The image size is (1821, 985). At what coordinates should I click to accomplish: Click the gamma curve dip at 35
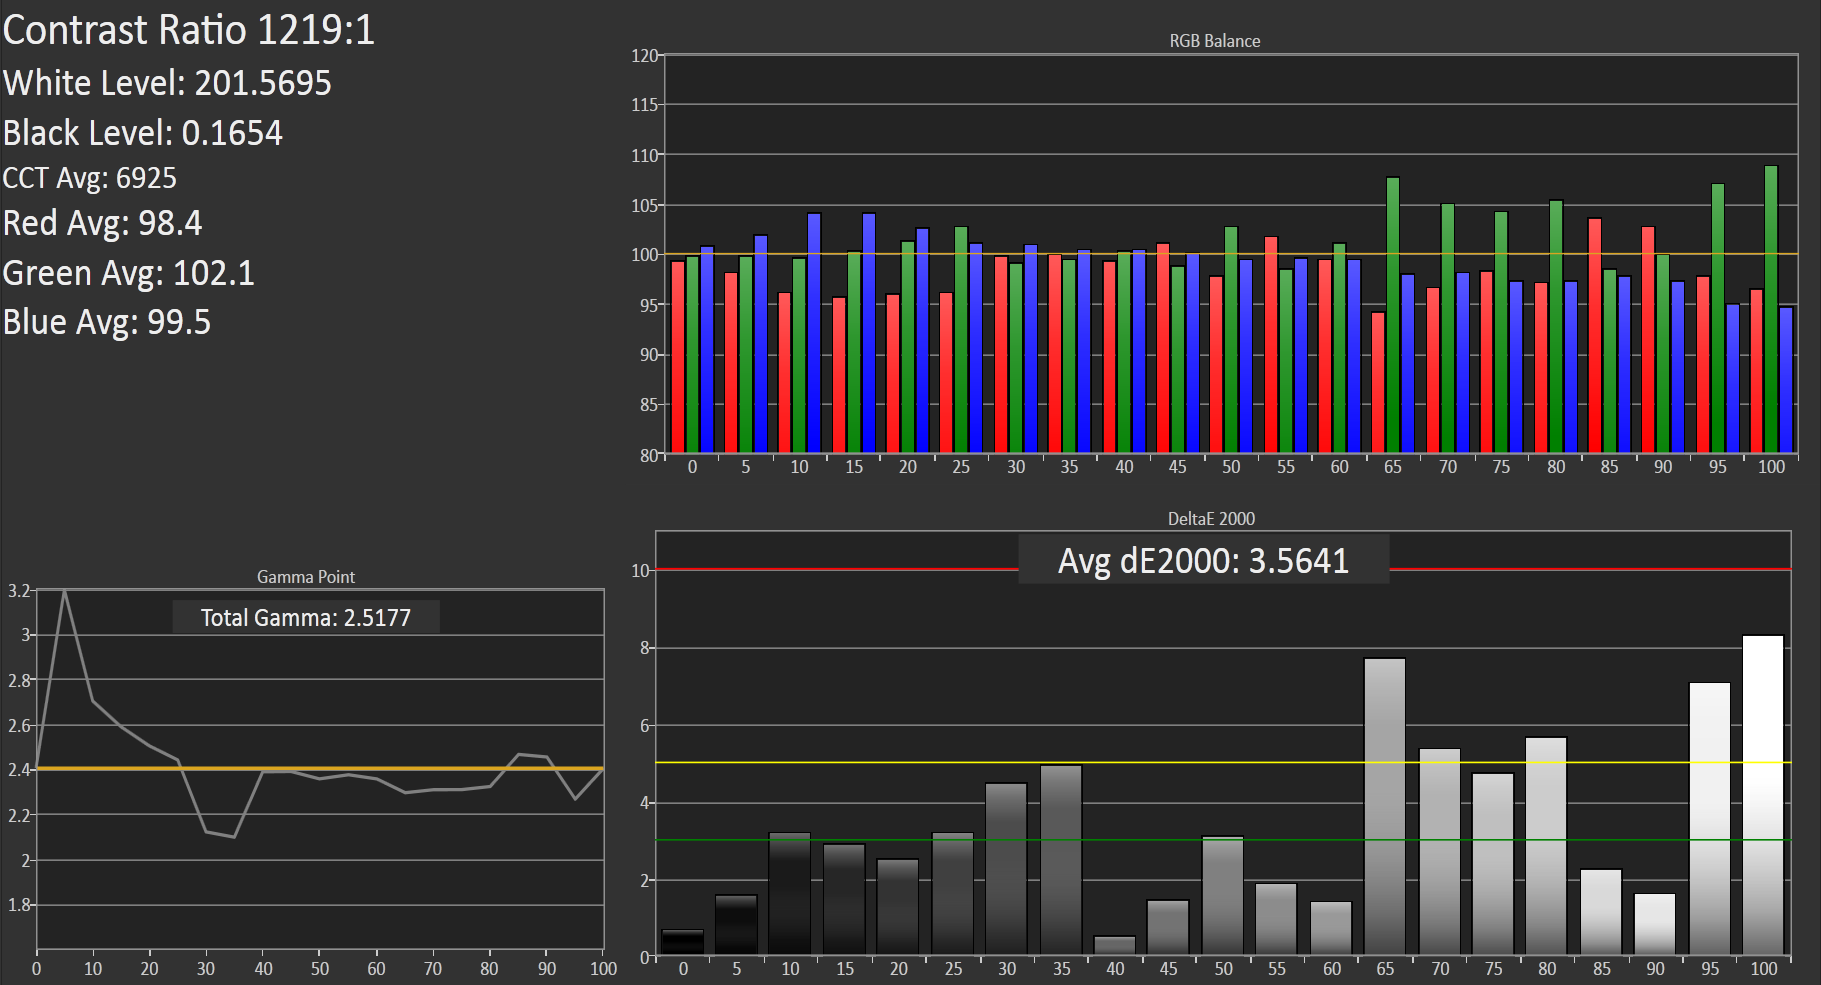pyautogui.click(x=234, y=837)
